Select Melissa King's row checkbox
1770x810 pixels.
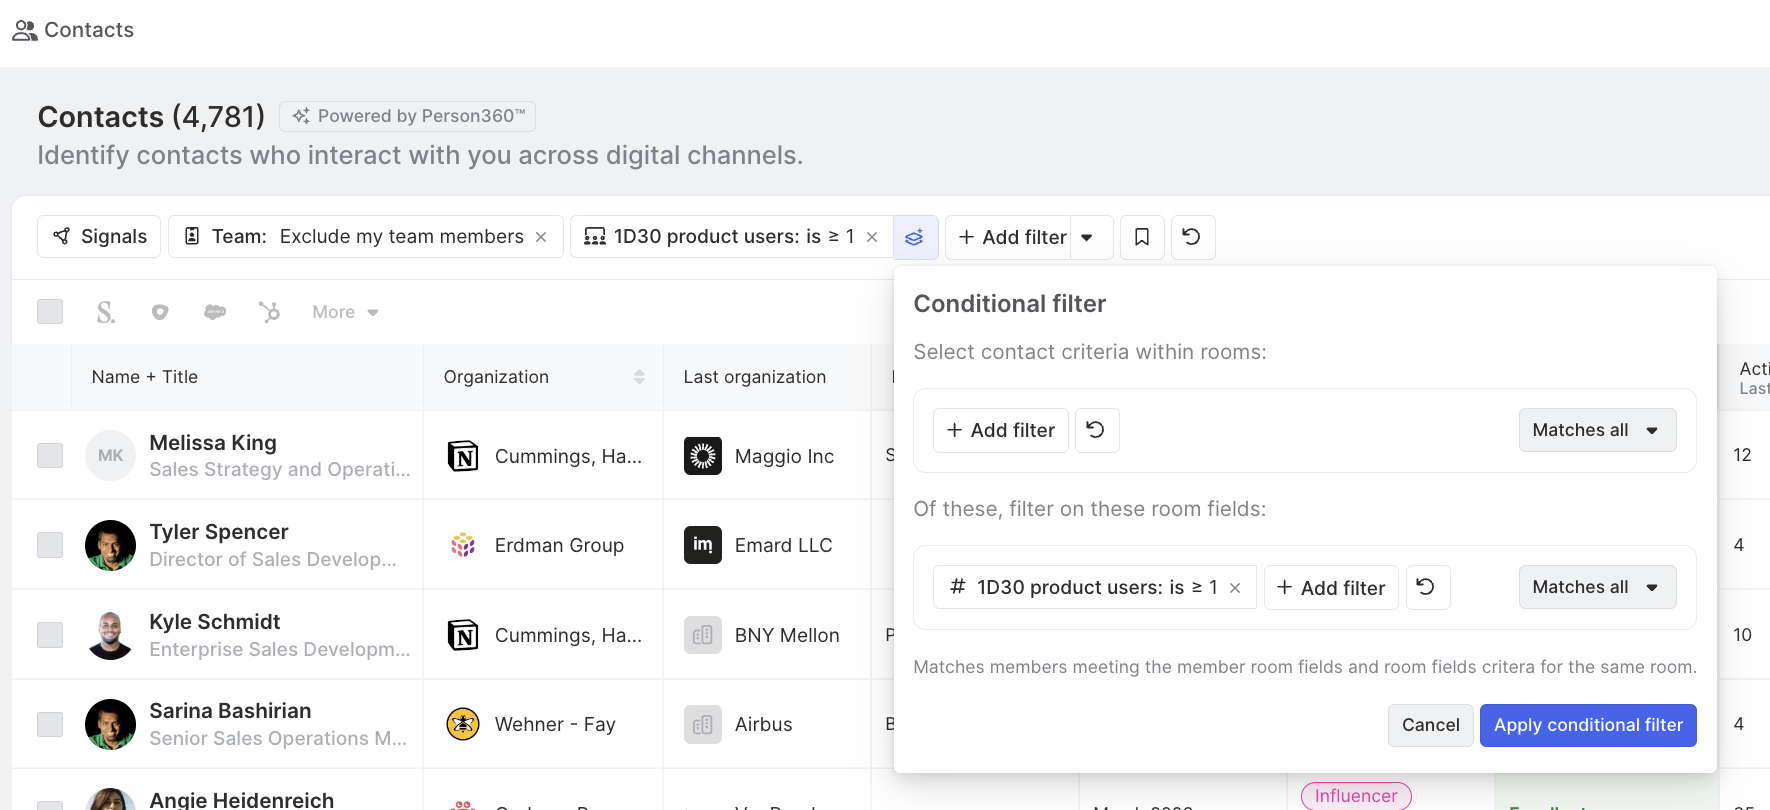(x=50, y=456)
